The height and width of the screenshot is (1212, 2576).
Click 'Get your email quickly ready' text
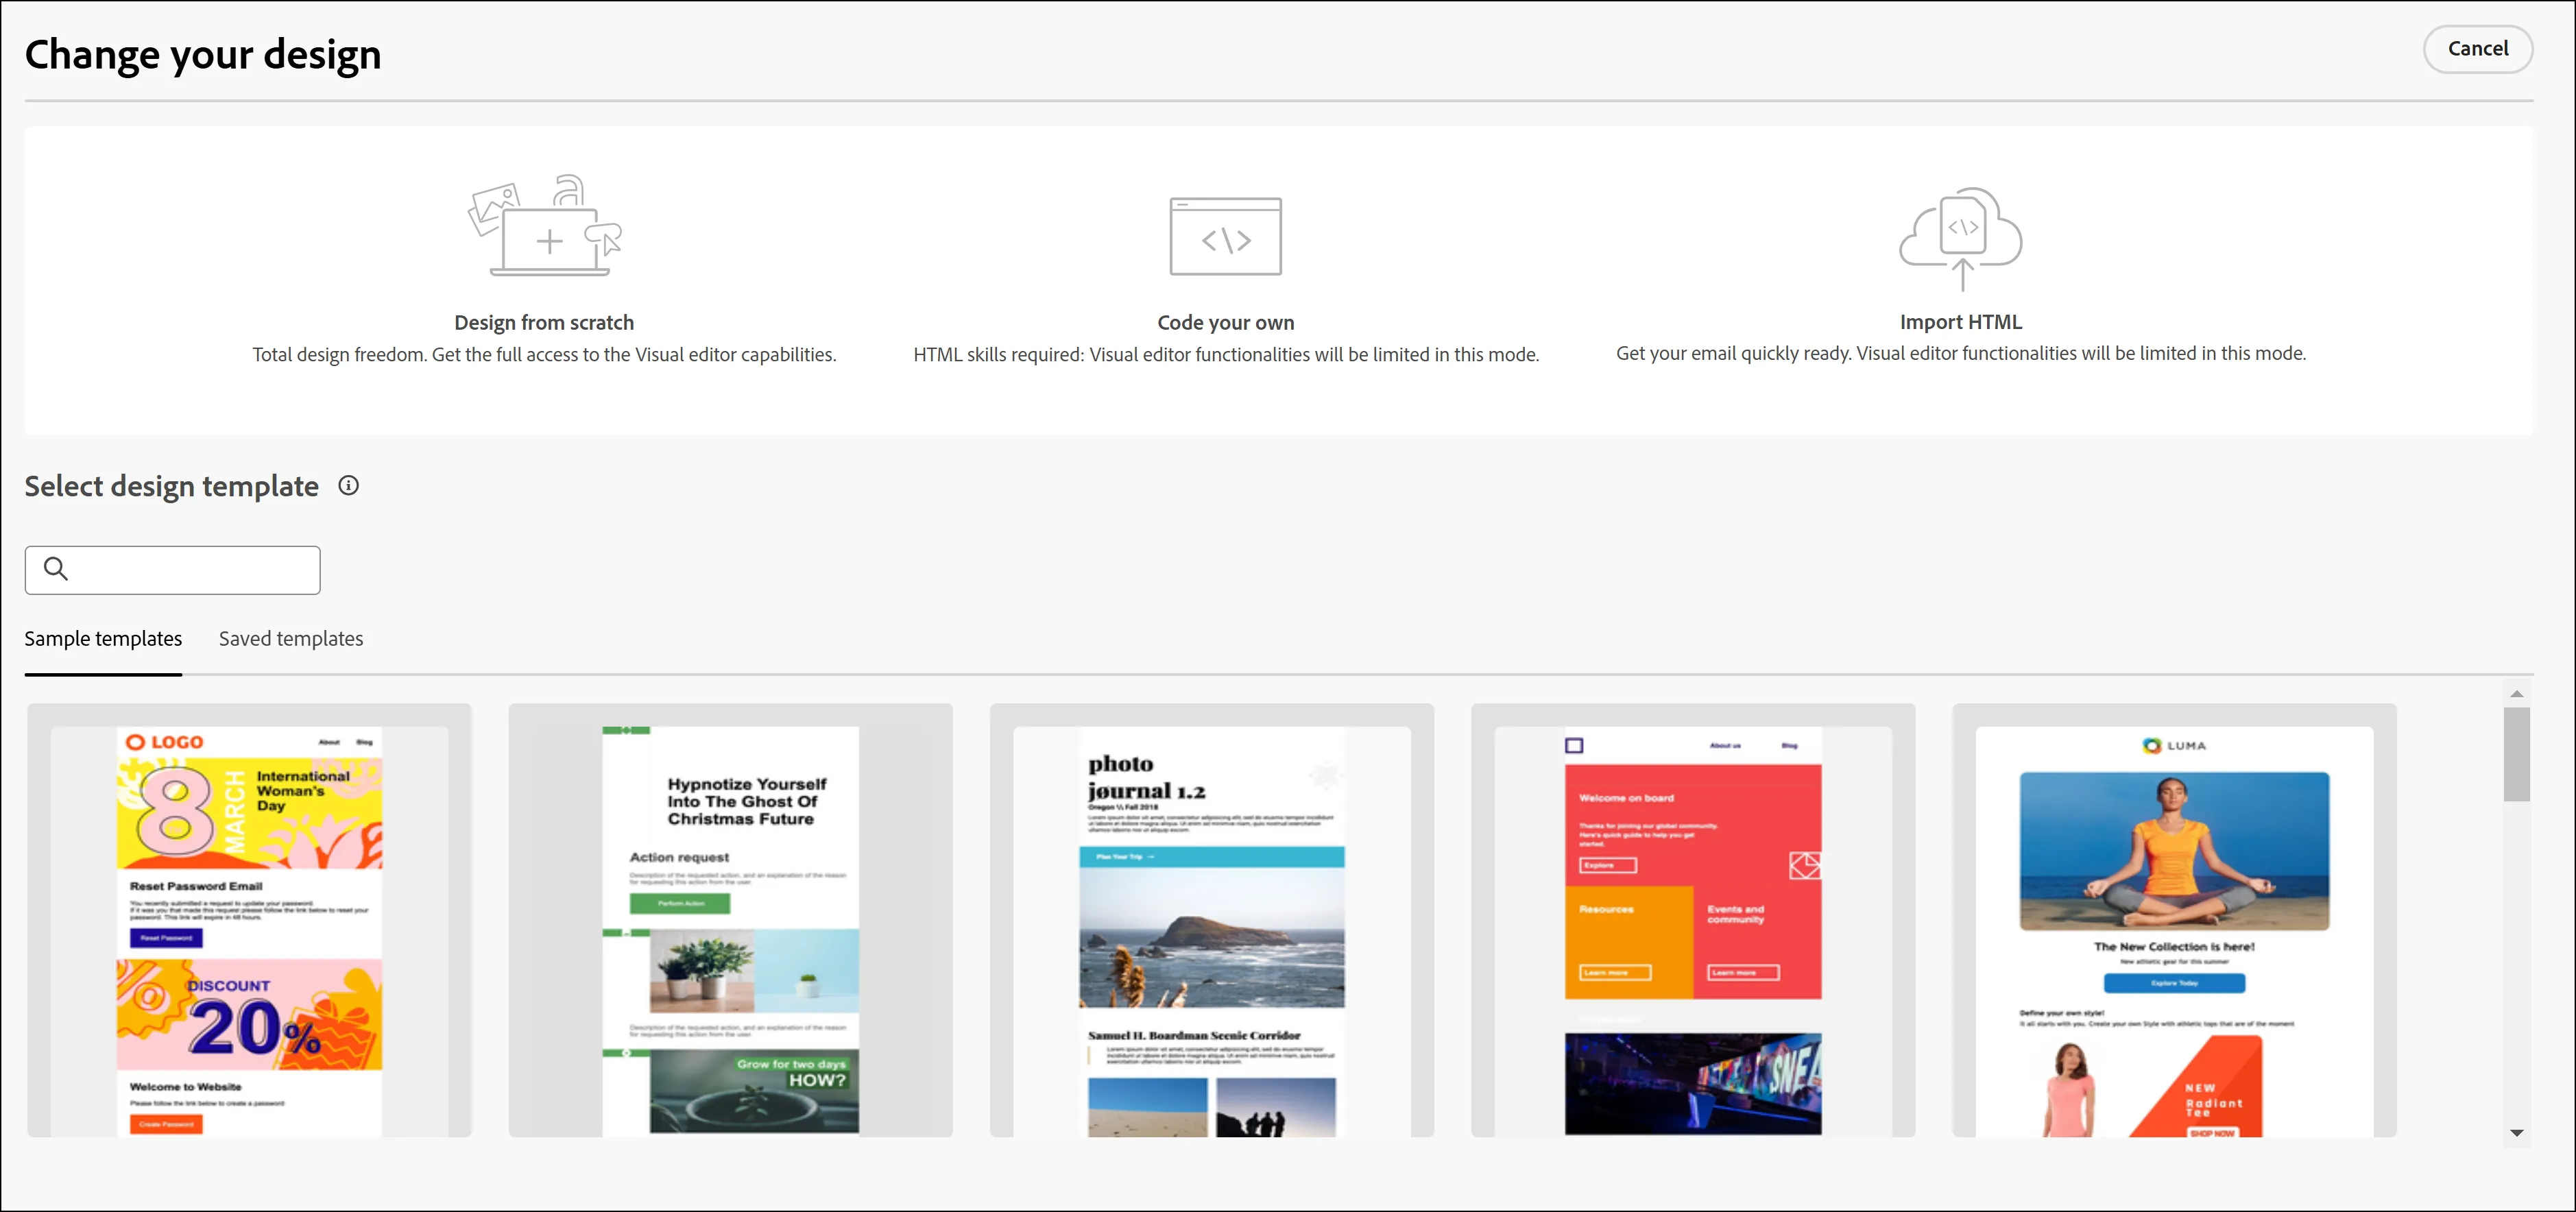1960,353
